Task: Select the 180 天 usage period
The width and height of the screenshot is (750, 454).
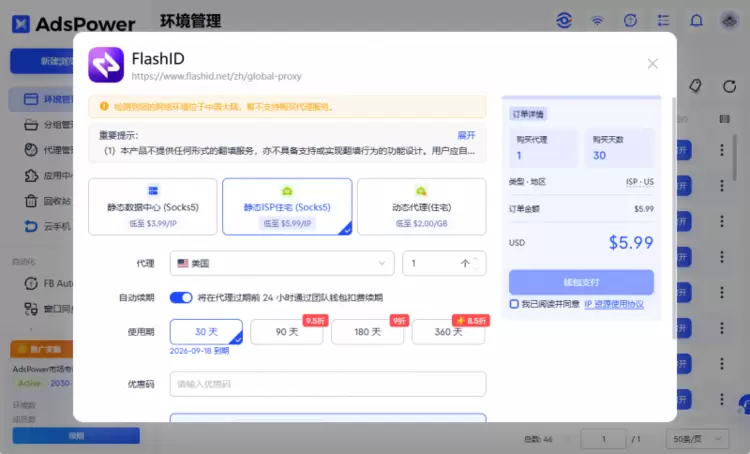Action: [x=367, y=332]
